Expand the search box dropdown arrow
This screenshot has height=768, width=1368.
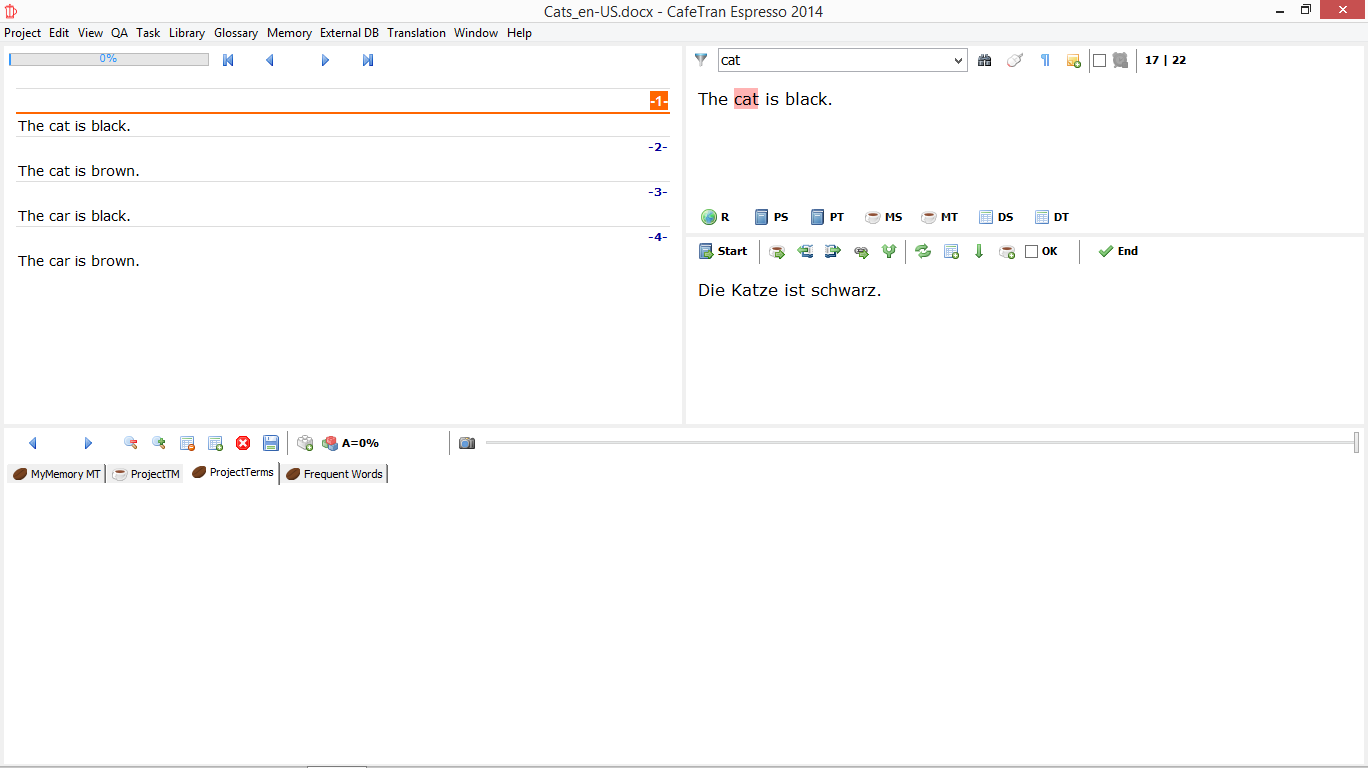(x=958, y=61)
